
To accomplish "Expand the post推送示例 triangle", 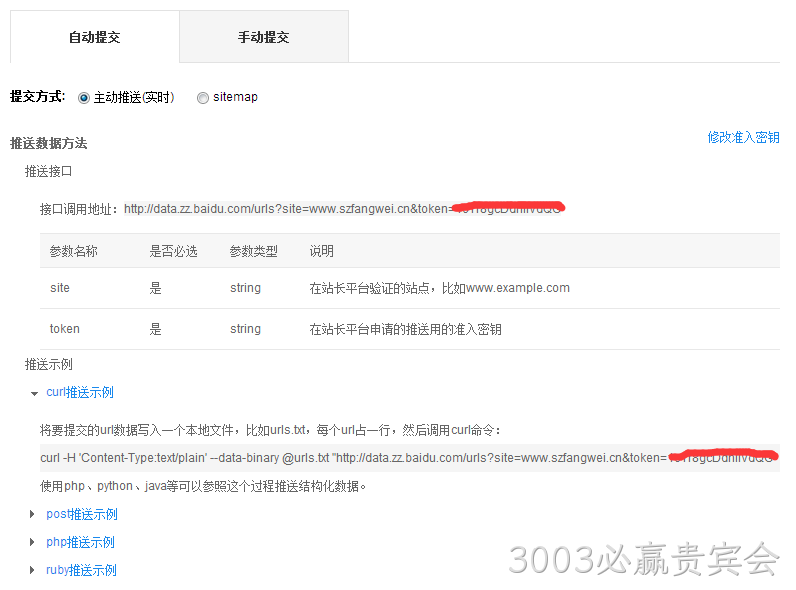I will pyautogui.click(x=32, y=514).
